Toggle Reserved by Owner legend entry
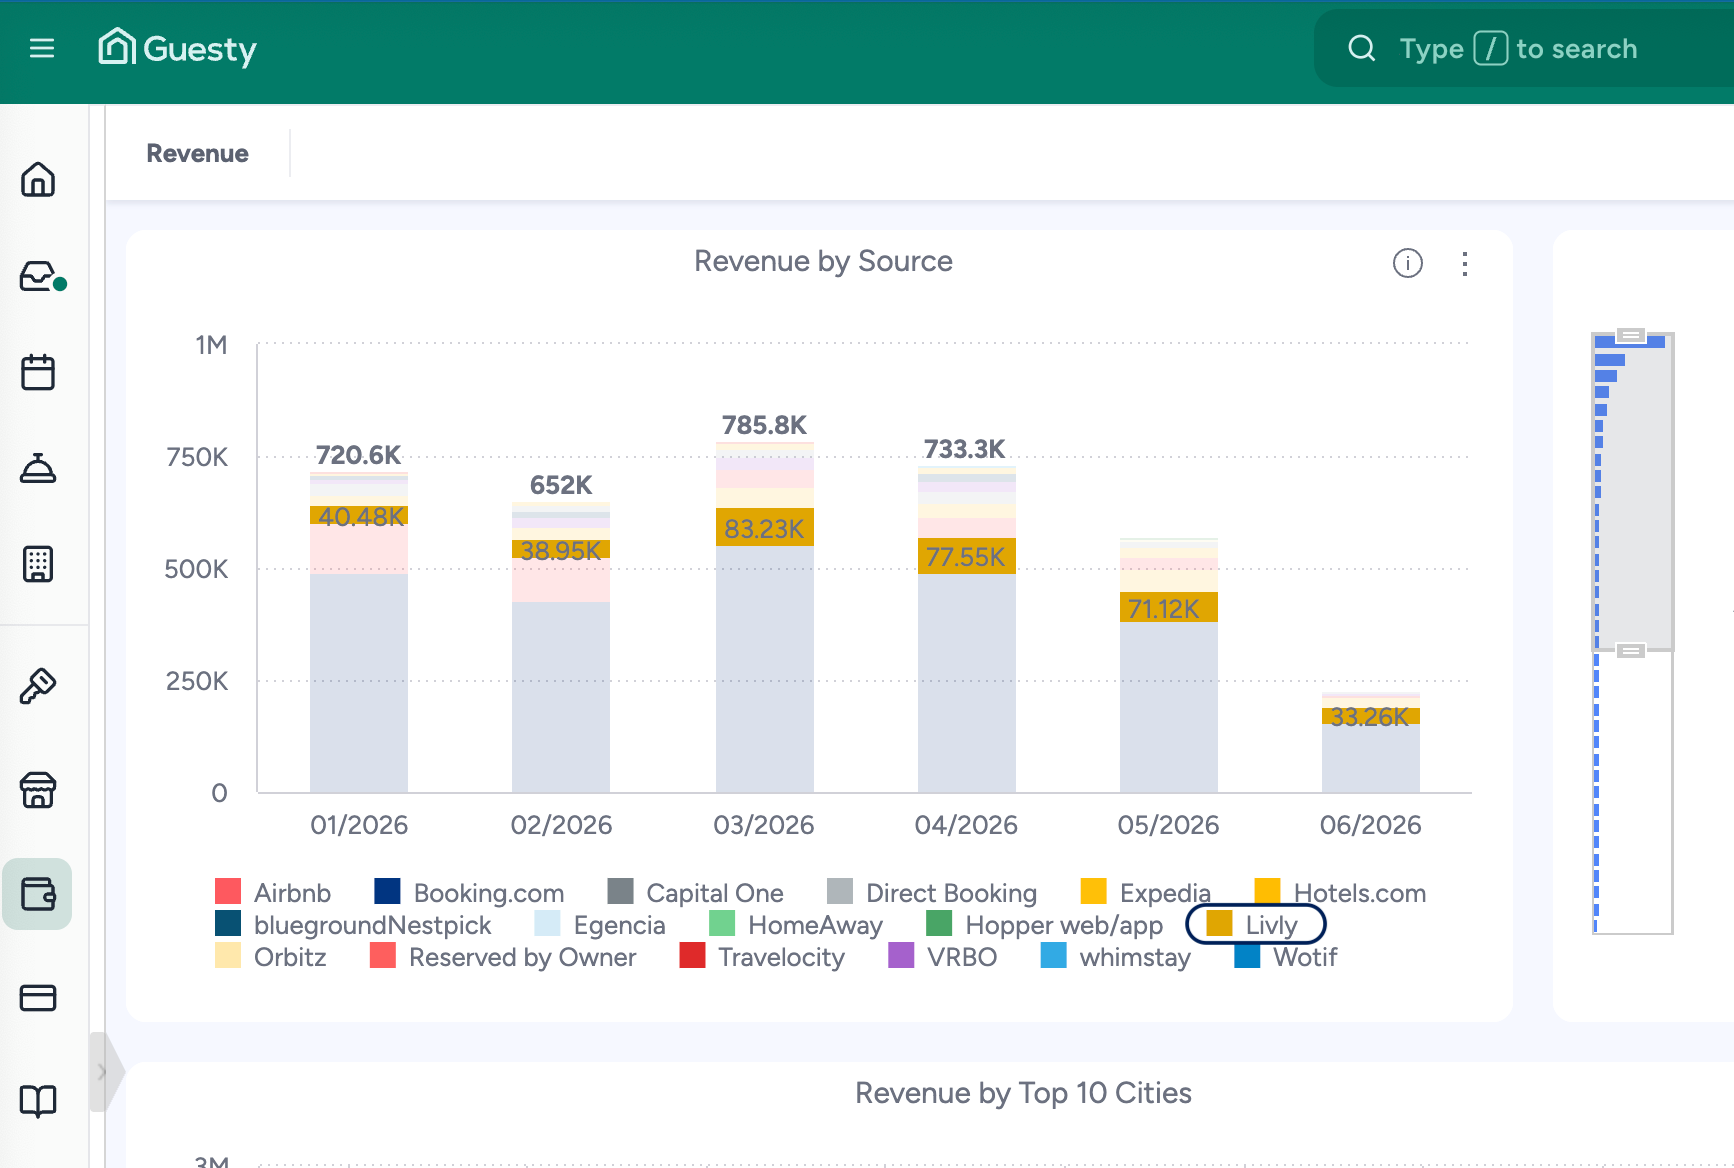The height and width of the screenshot is (1168, 1734). coord(504,956)
